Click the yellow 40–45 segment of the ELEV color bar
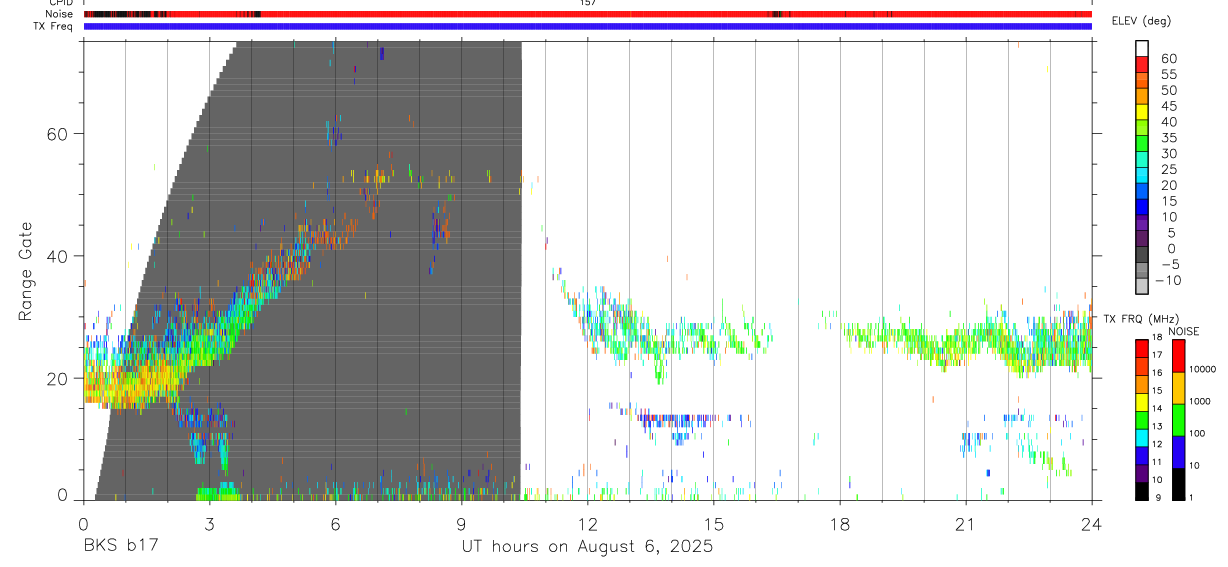 click(x=1142, y=112)
